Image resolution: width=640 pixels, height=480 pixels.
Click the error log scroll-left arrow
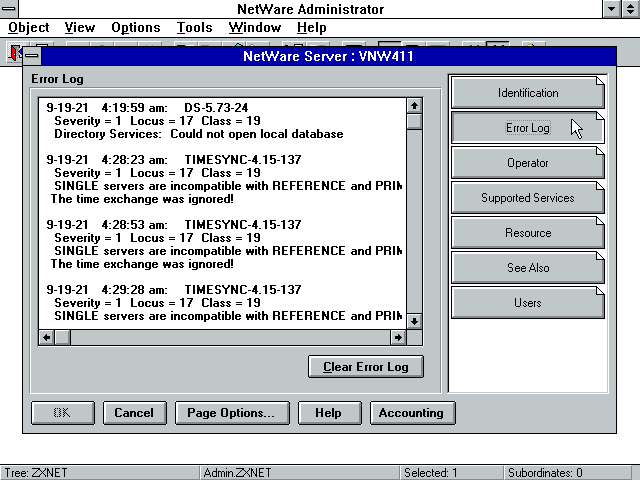tap(47, 338)
